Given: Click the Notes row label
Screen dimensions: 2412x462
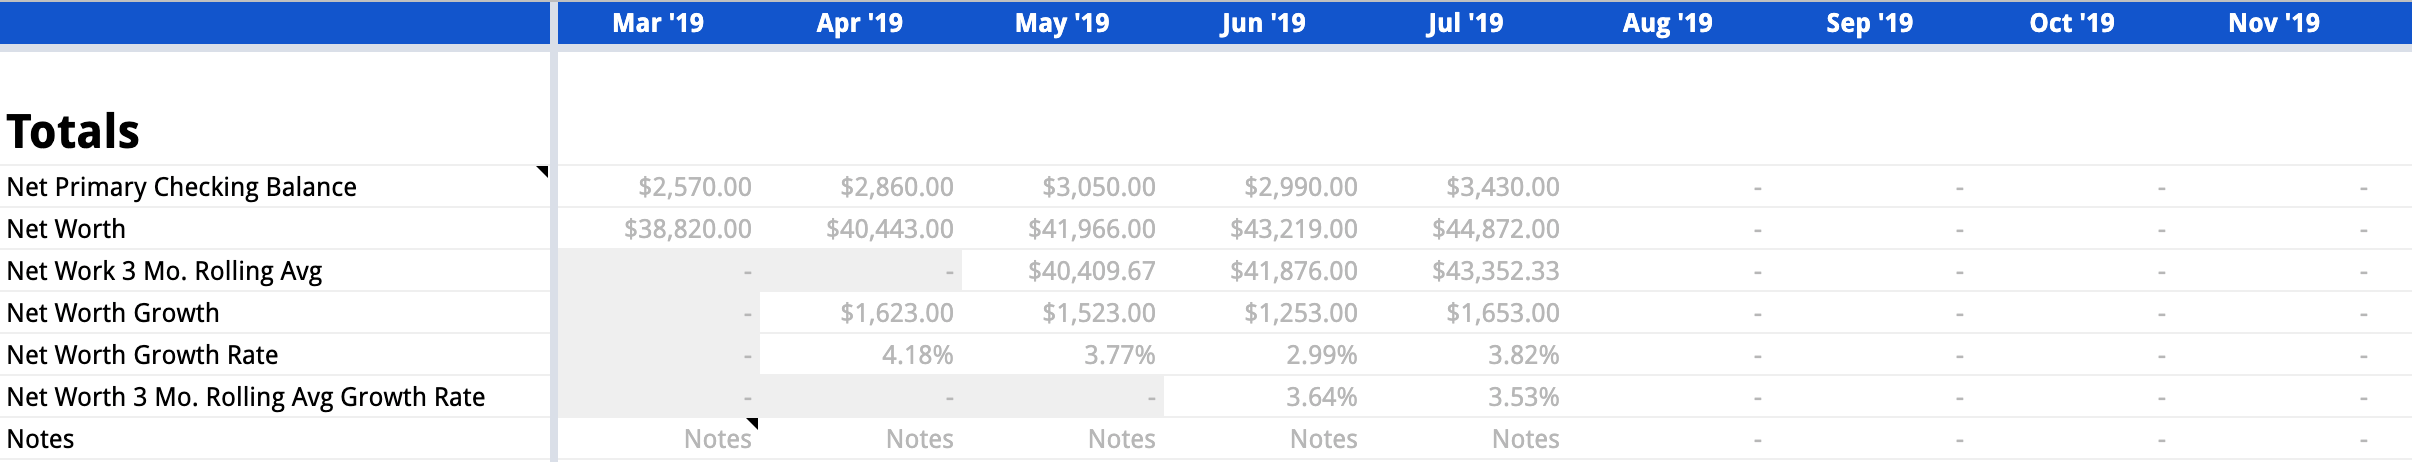Looking at the screenshot, I should [40, 439].
